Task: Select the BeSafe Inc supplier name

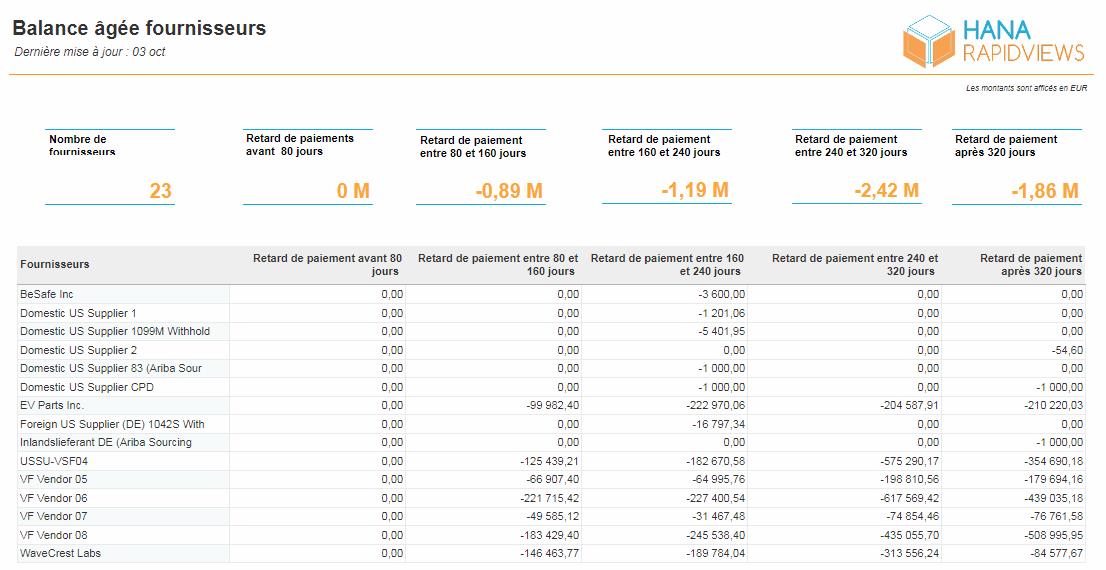Action: [47, 294]
